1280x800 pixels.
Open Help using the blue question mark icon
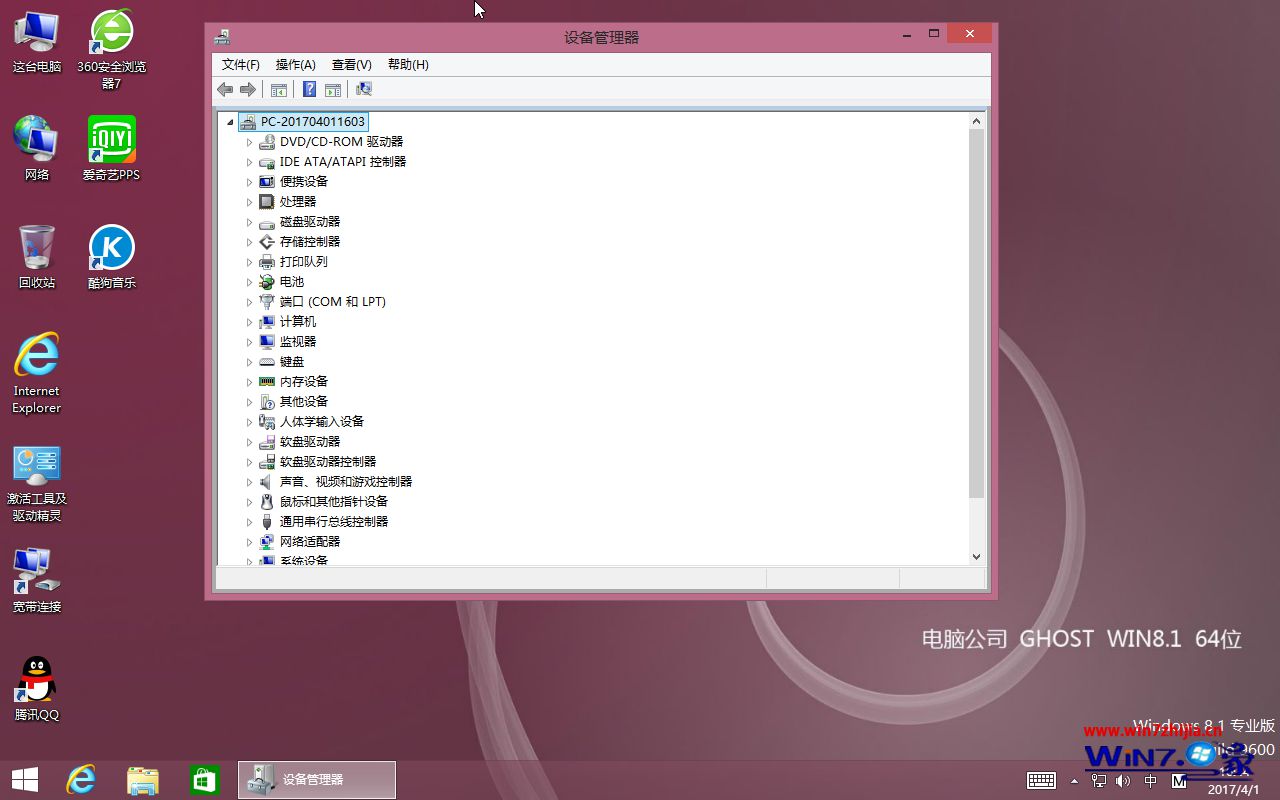coord(309,89)
